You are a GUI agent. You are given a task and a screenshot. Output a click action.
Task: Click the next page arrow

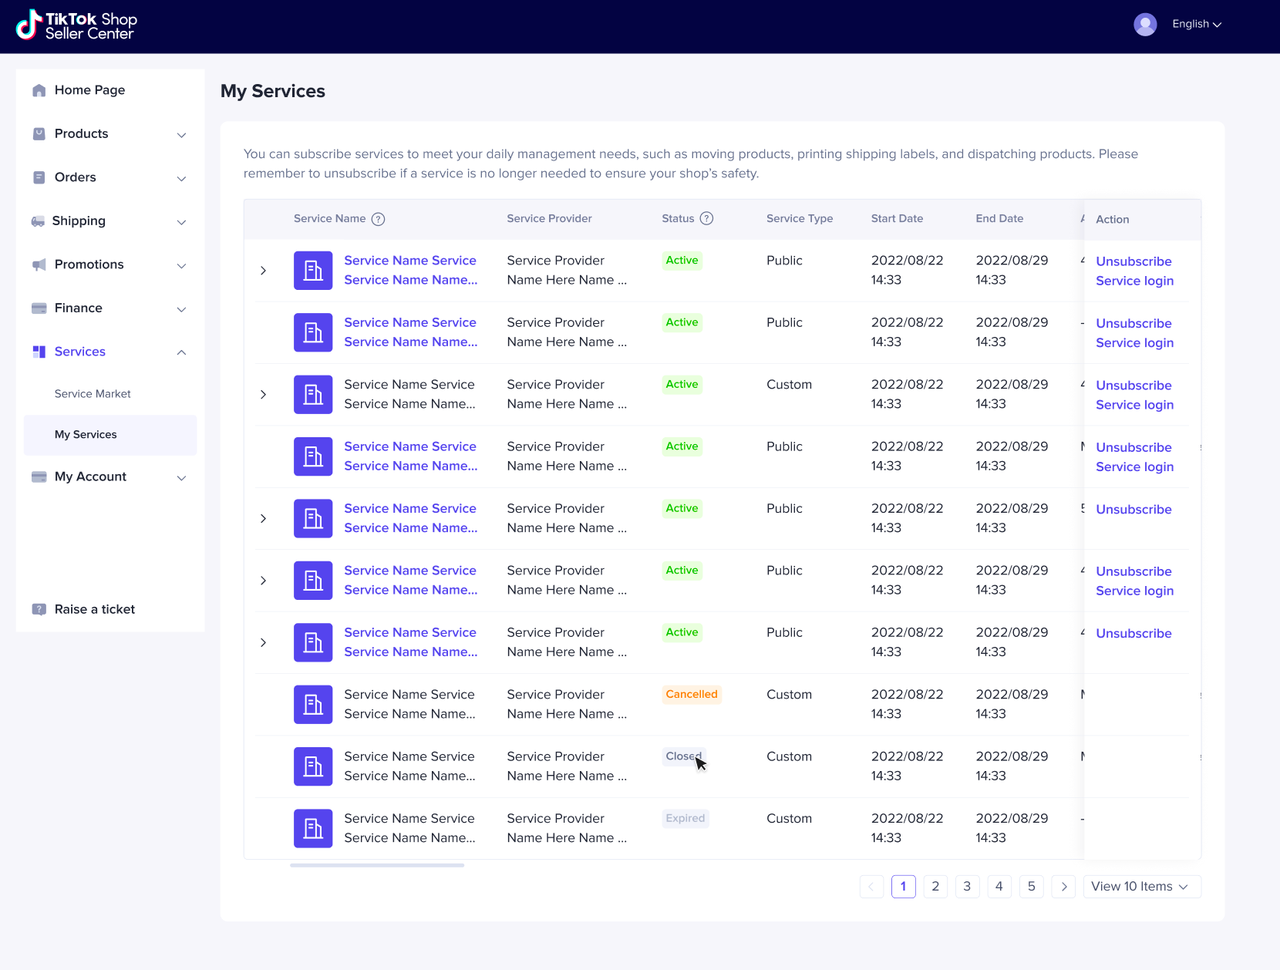click(1064, 887)
